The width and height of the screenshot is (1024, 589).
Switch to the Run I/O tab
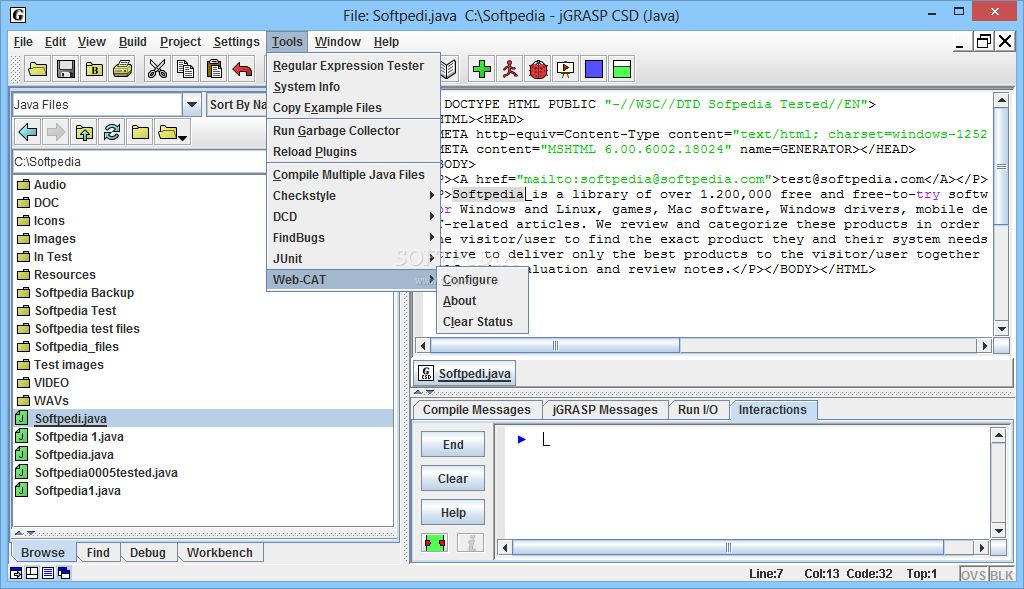[697, 410]
